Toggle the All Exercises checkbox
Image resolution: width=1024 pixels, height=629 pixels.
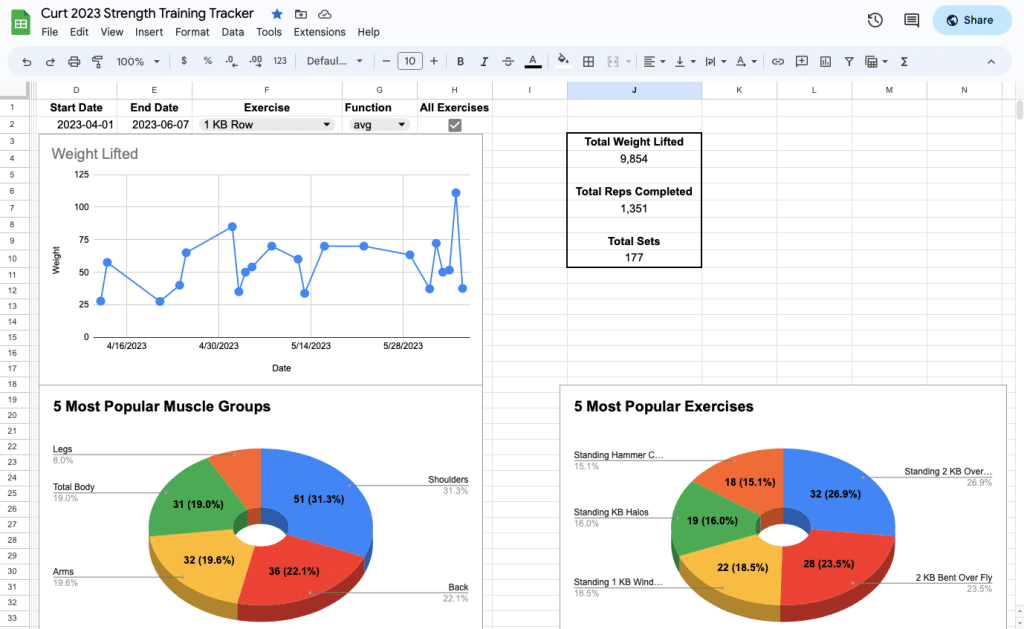[x=455, y=125]
